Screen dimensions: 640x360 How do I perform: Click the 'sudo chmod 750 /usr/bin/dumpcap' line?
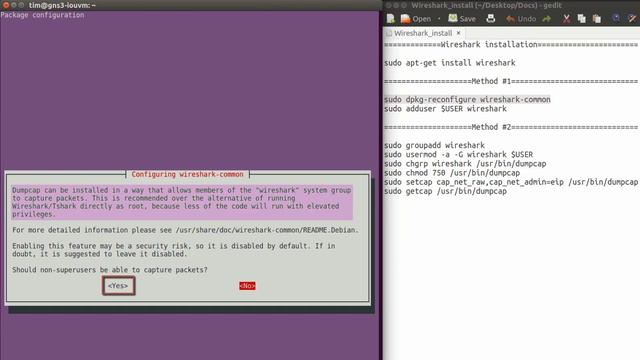pos(452,173)
